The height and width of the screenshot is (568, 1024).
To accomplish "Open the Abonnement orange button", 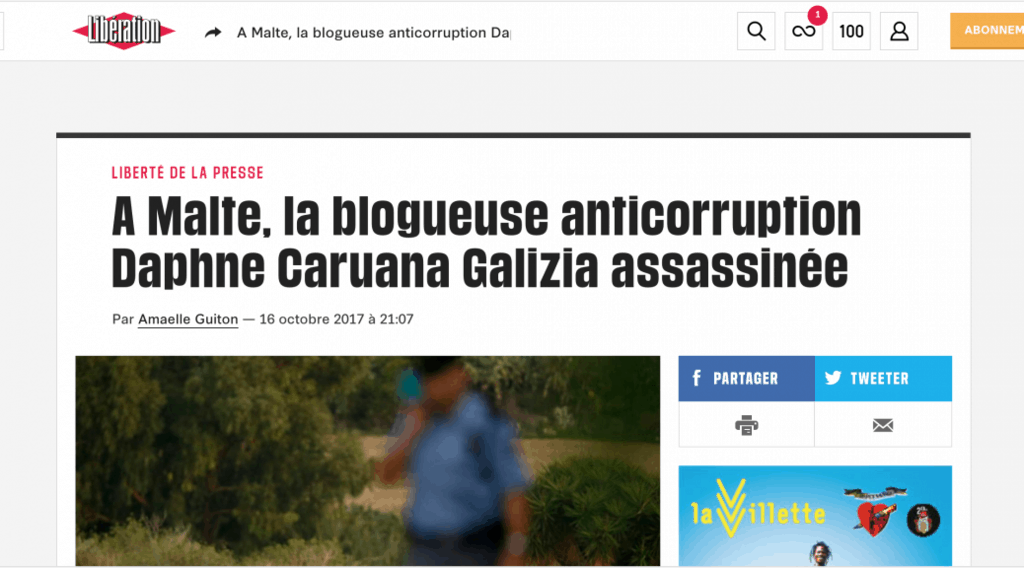I will 987,31.
